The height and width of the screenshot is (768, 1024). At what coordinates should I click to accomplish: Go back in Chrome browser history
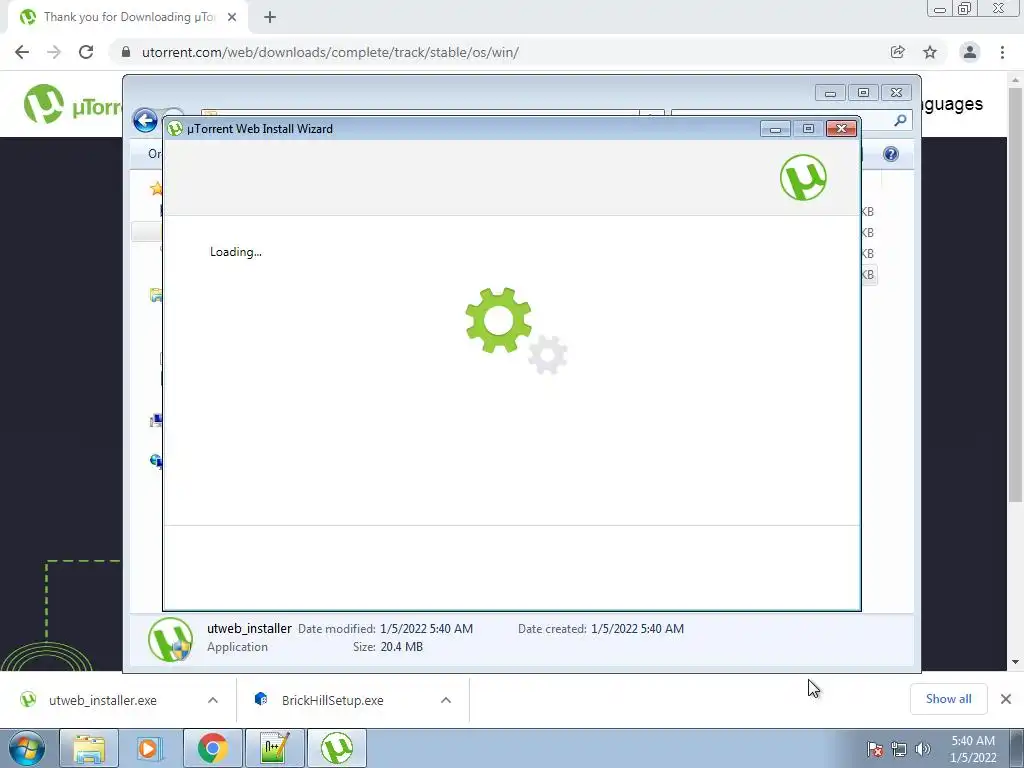(x=22, y=52)
